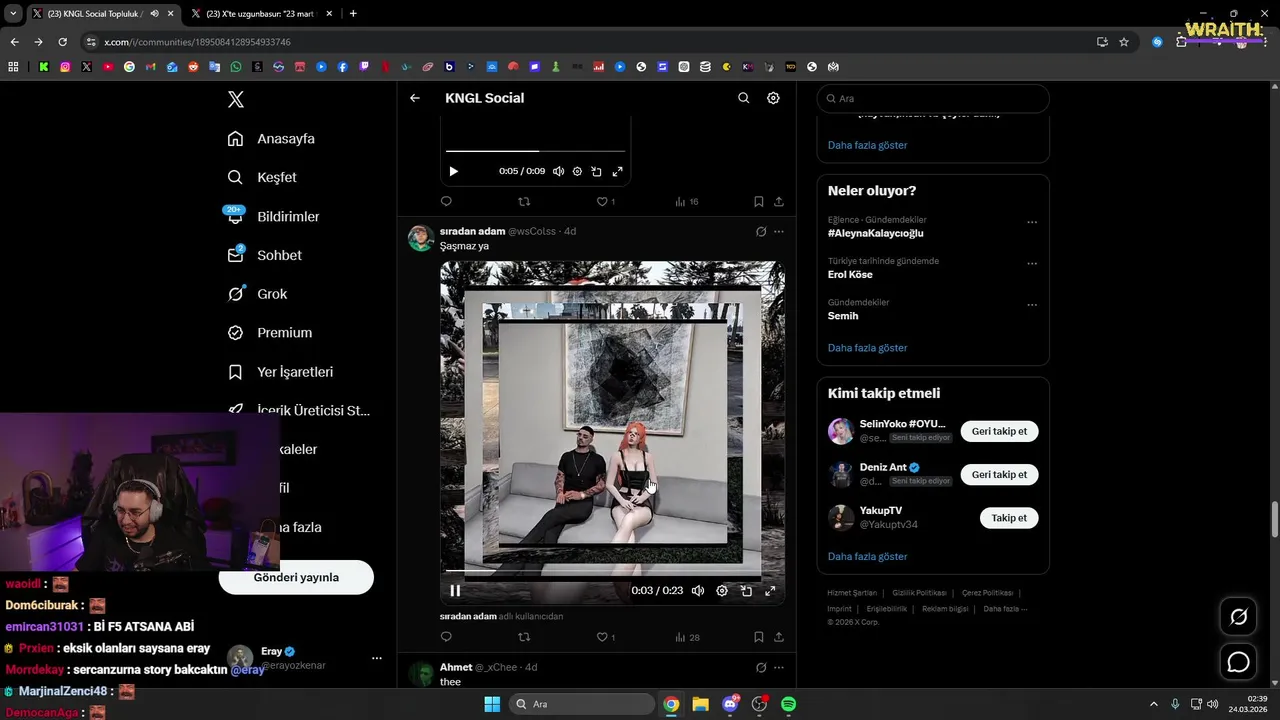Bookmark the Şaşmaz ya post
The height and width of the screenshot is (720, 1280).
pos(759,637)
